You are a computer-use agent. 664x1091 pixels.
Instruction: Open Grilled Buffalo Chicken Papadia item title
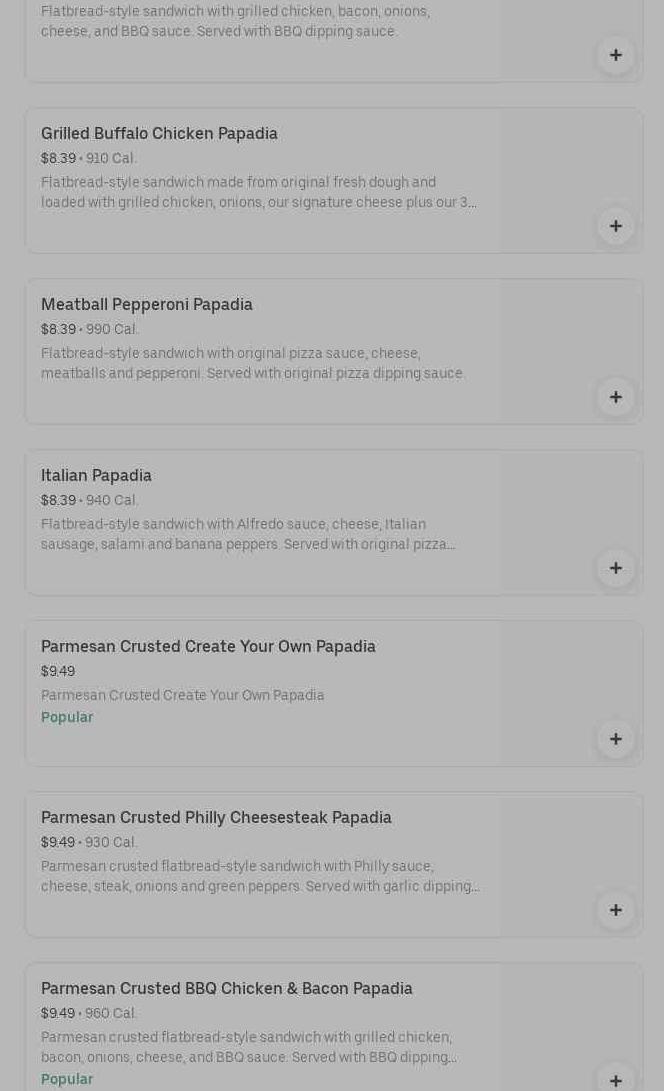click(159, 133)
